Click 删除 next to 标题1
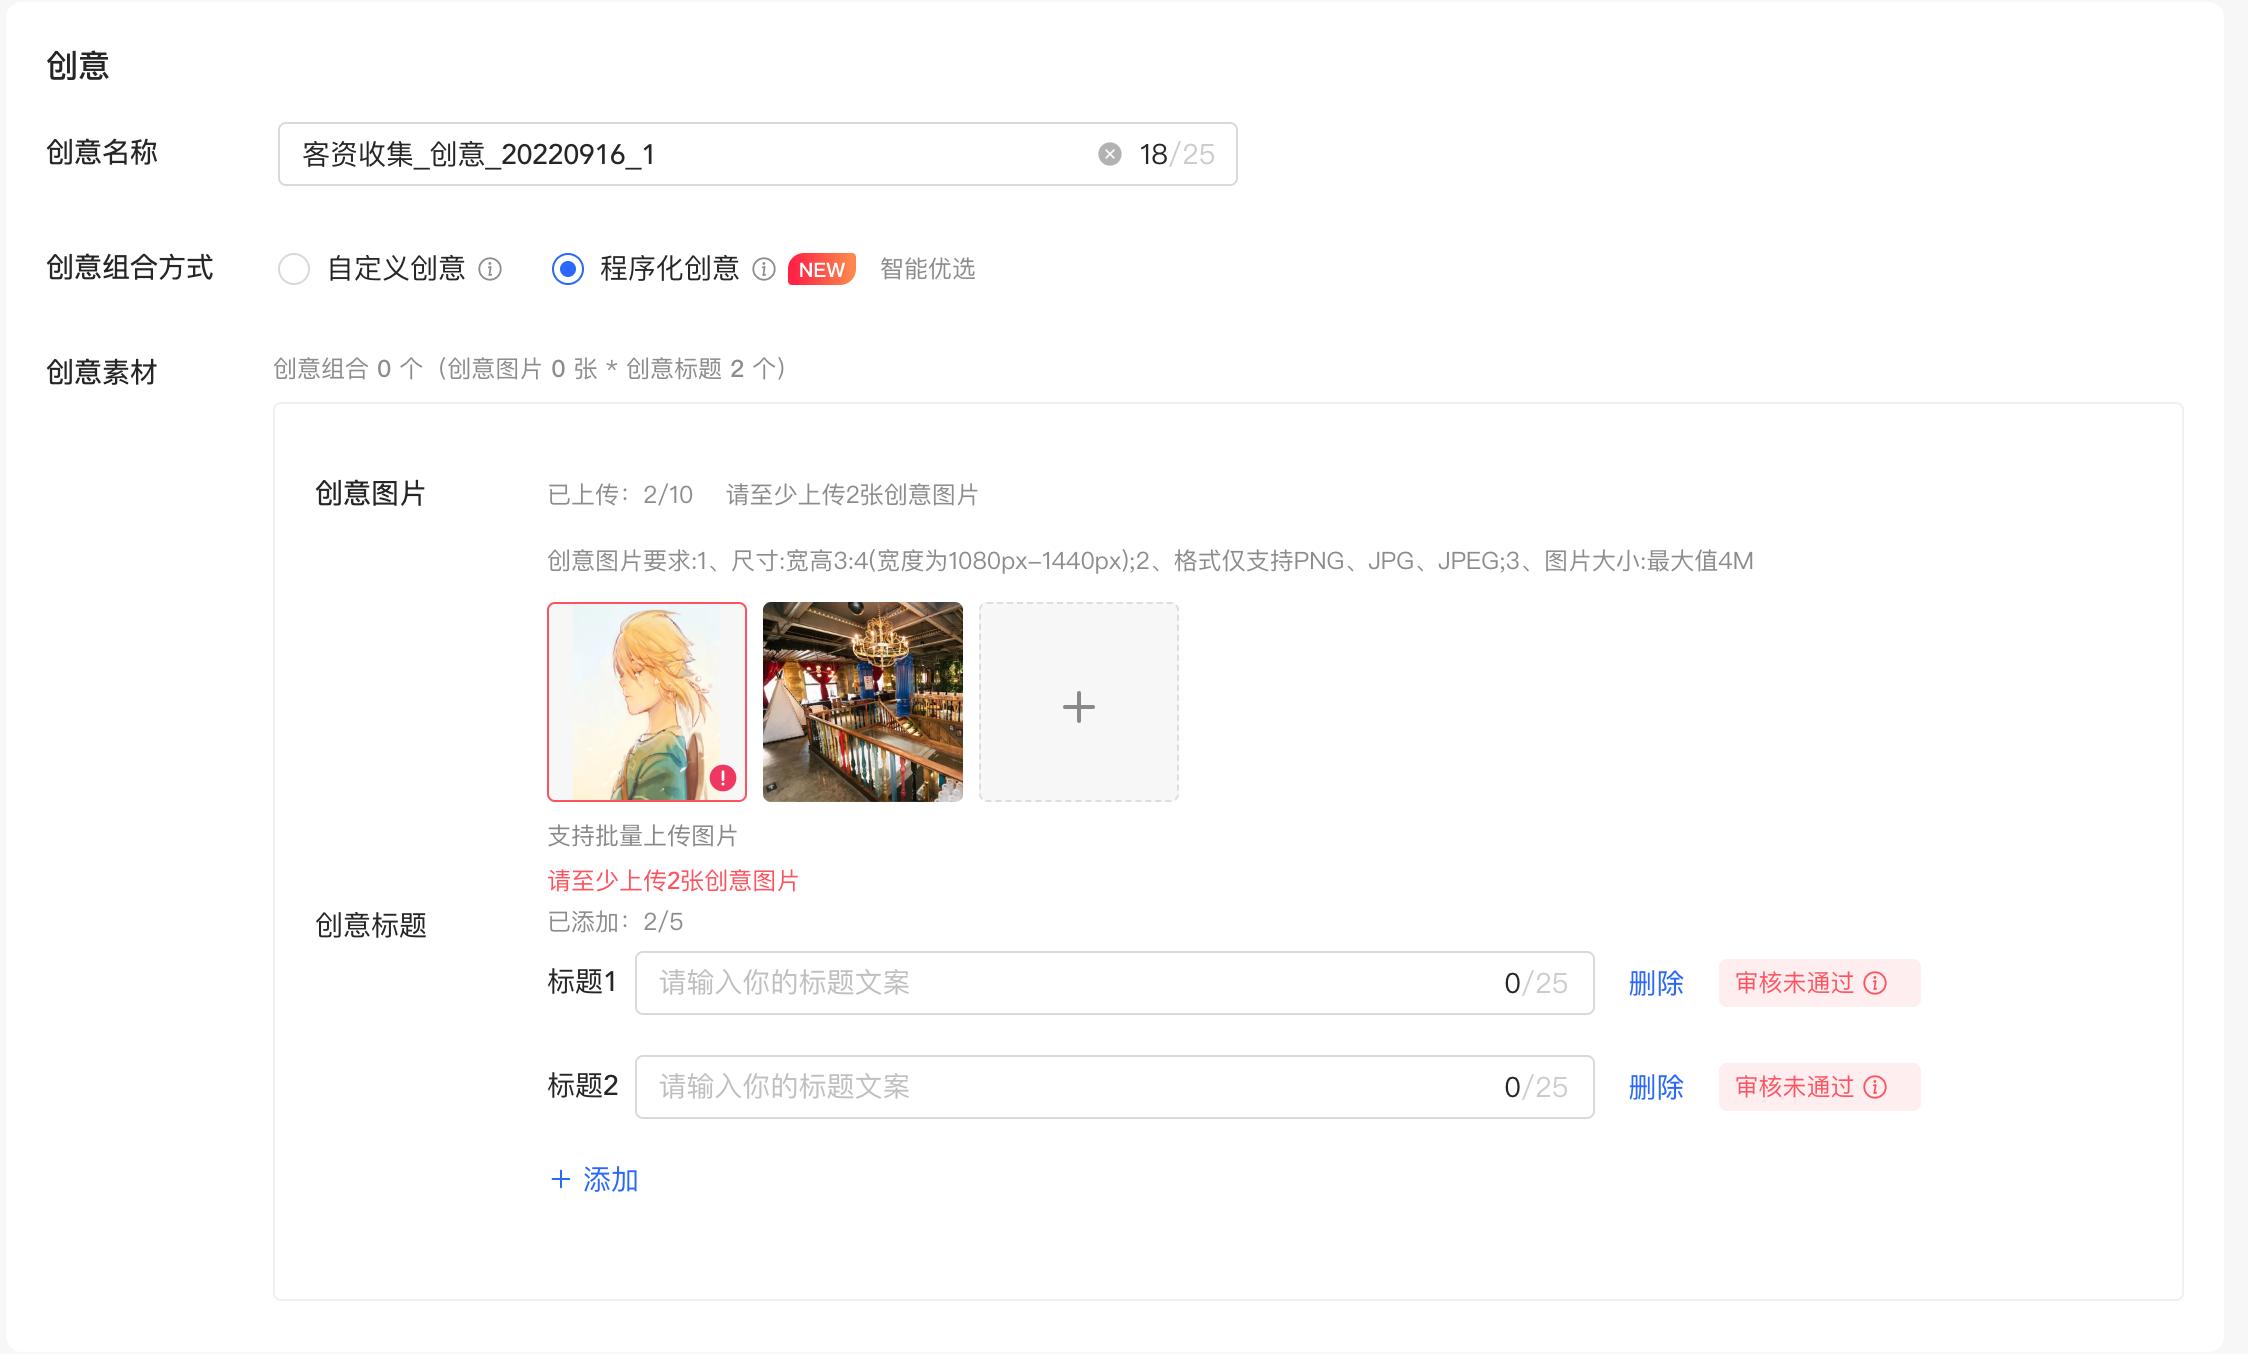The image size is (2248, 1354). 1654,983
